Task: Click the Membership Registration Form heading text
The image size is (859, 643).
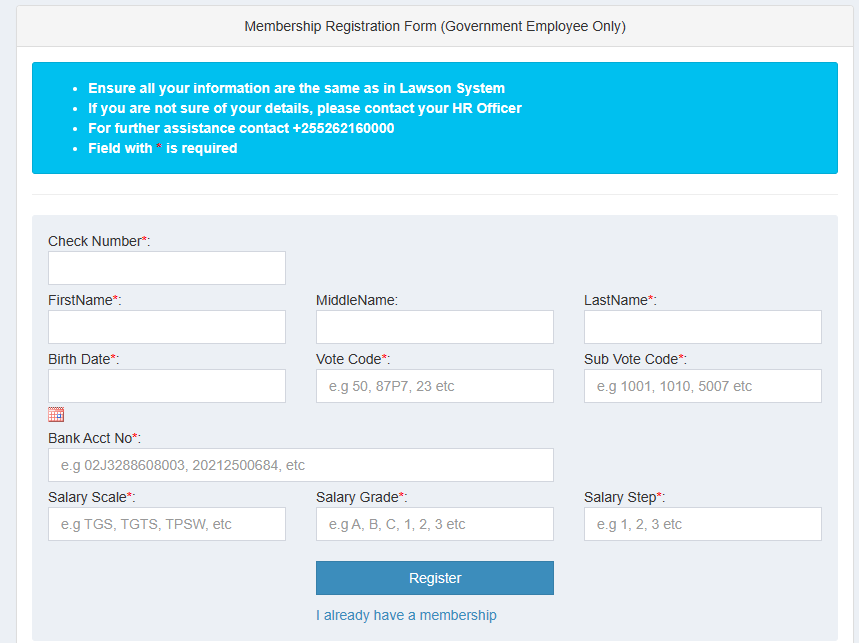Action: (x=435, y=26)
